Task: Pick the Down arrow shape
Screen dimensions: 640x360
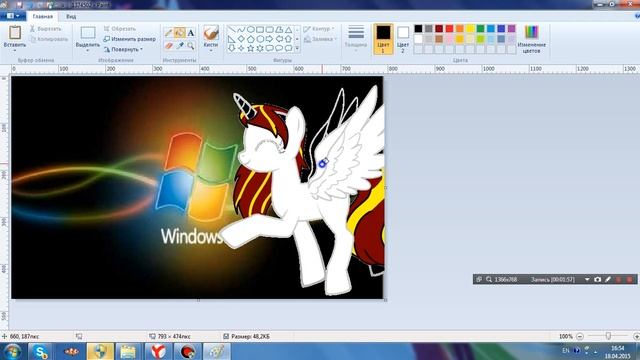Action: click(x=232, y=48)
